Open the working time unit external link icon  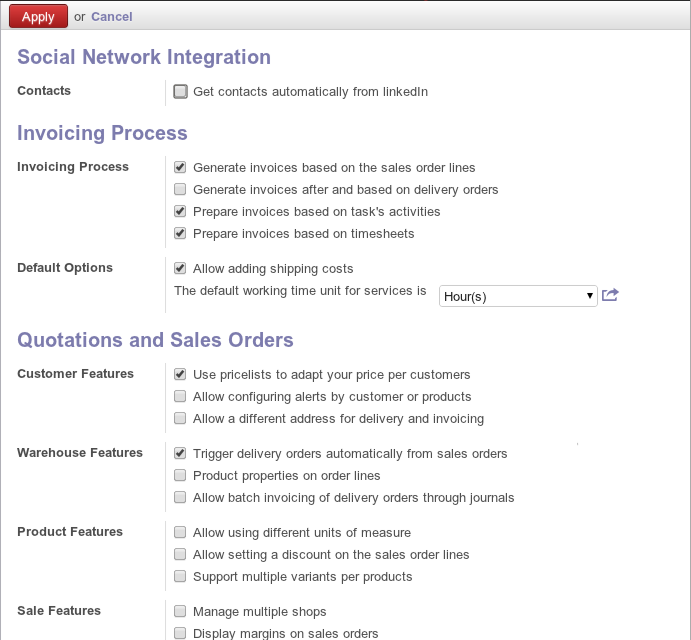(611, 295)
